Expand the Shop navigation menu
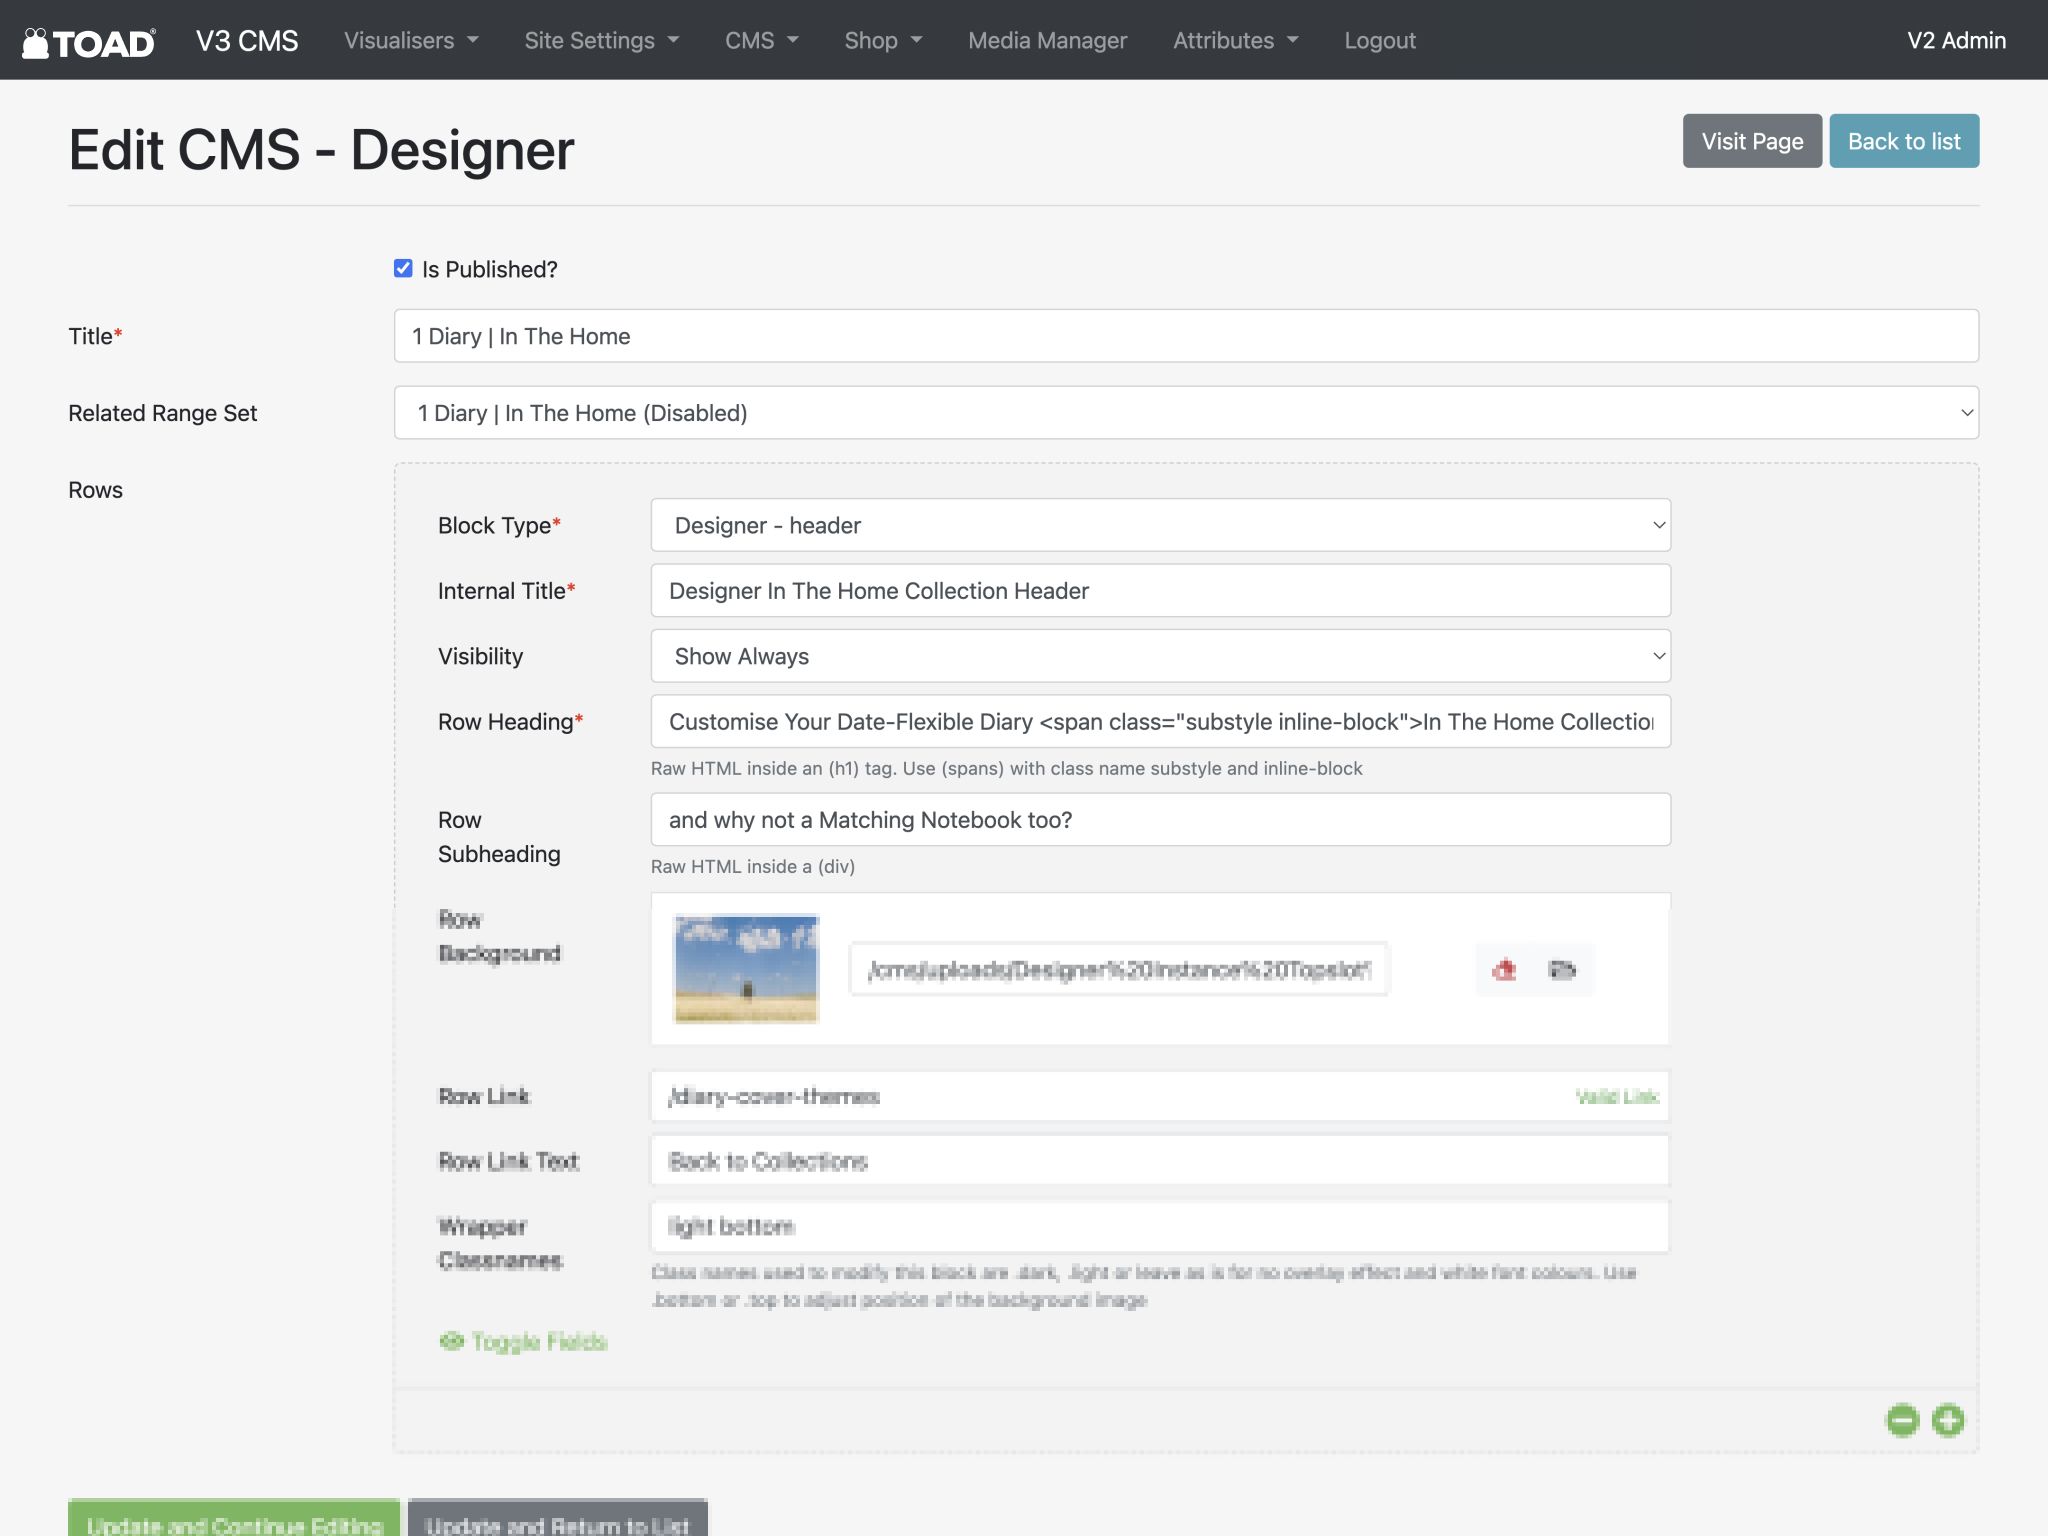This screenshot has height=1536, width=2048. 882,41
